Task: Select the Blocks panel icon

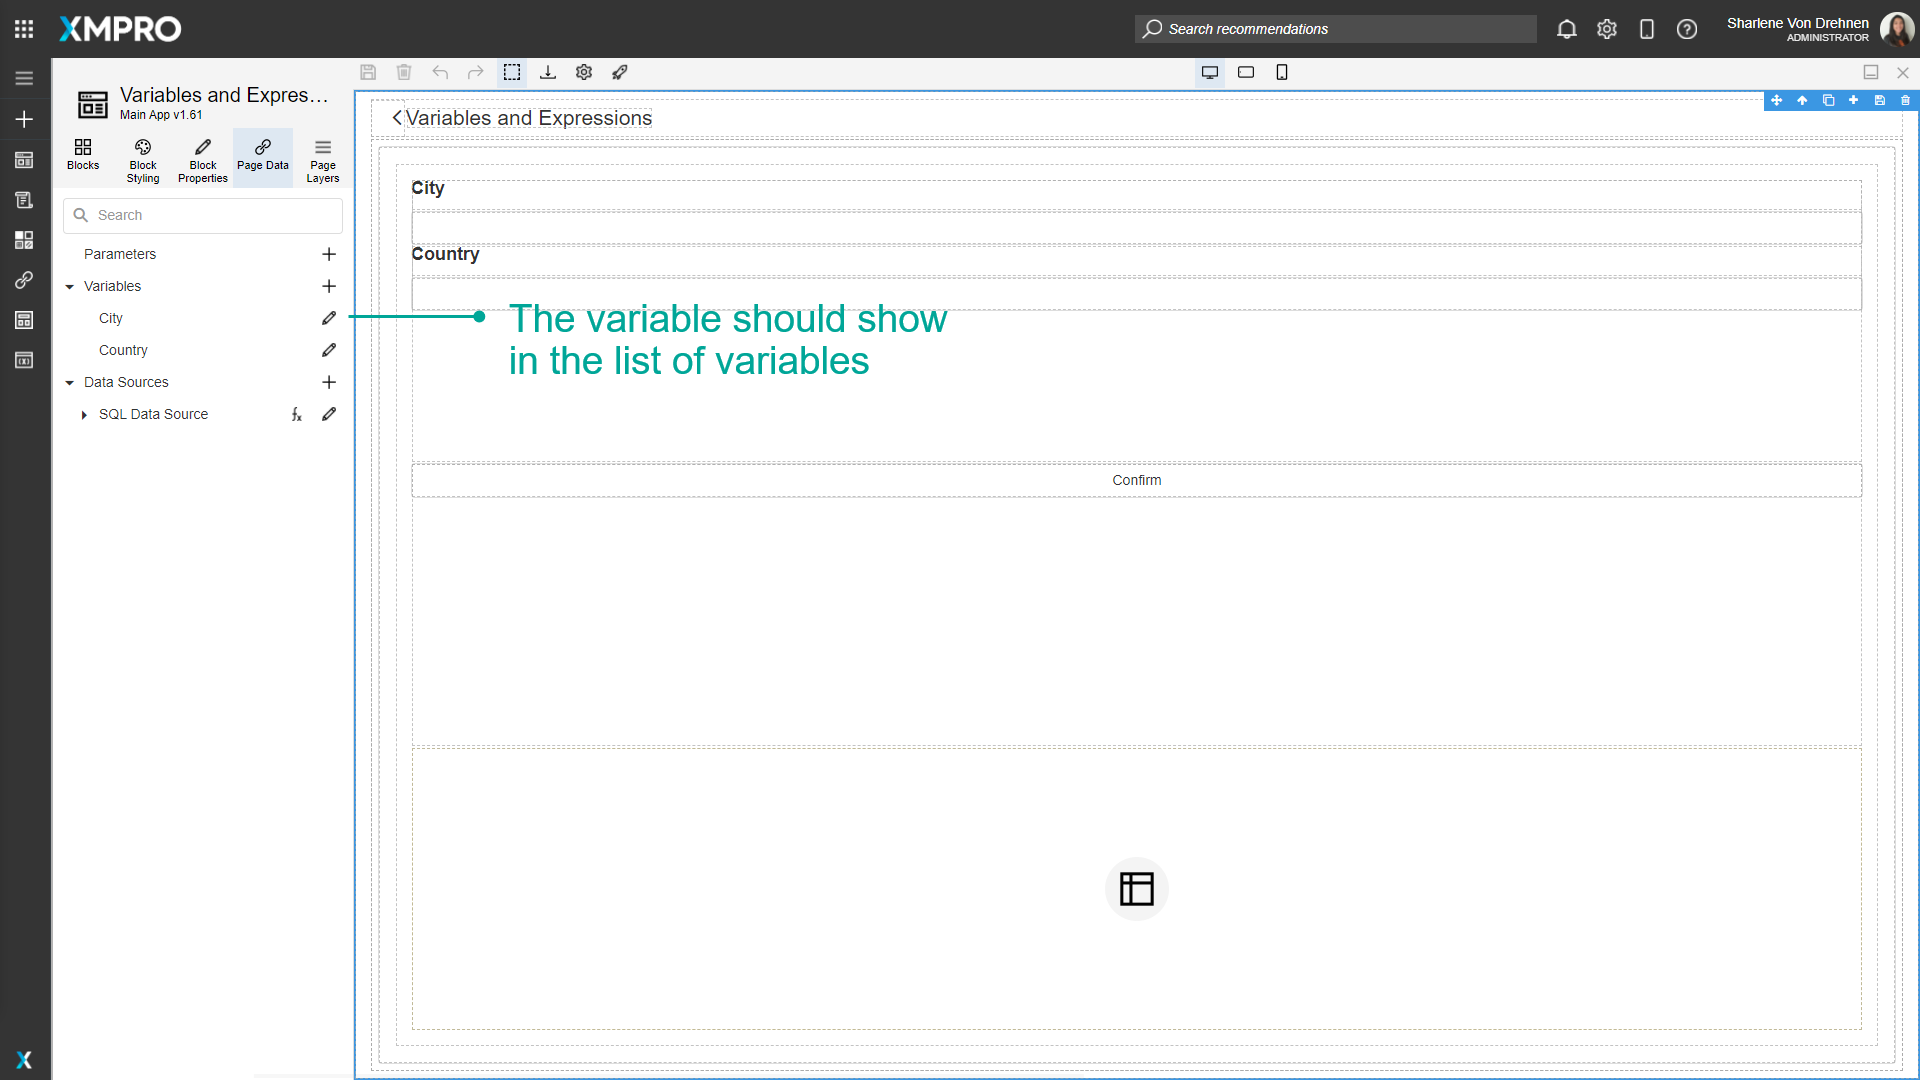Action: tap(83, 157)
